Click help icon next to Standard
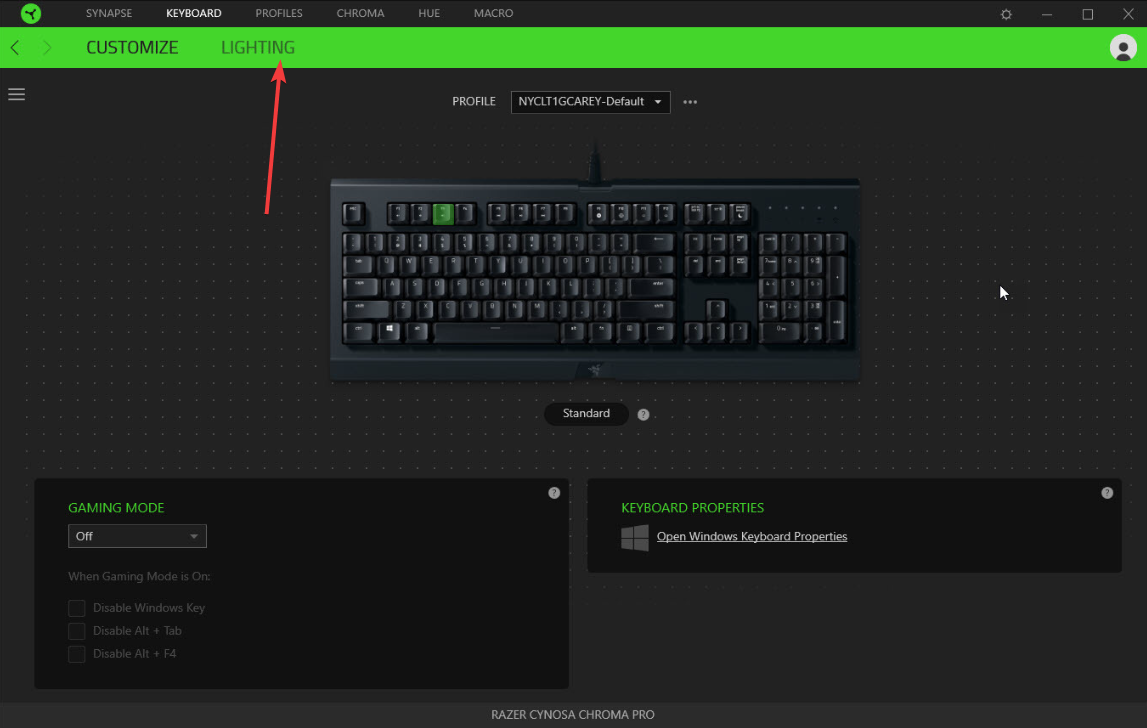 pyautogui.click(x=643, y=414)
